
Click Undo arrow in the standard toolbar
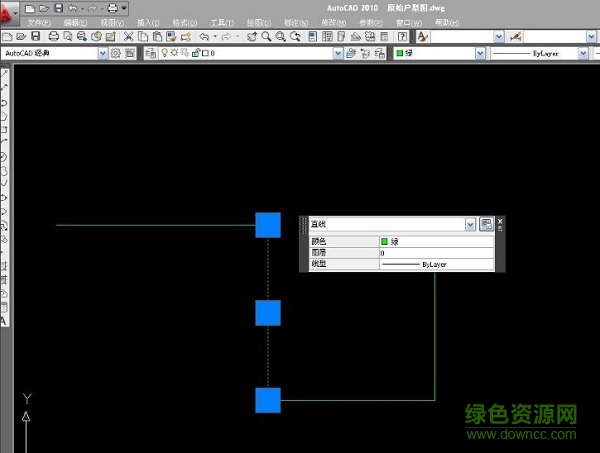(205, 37)
